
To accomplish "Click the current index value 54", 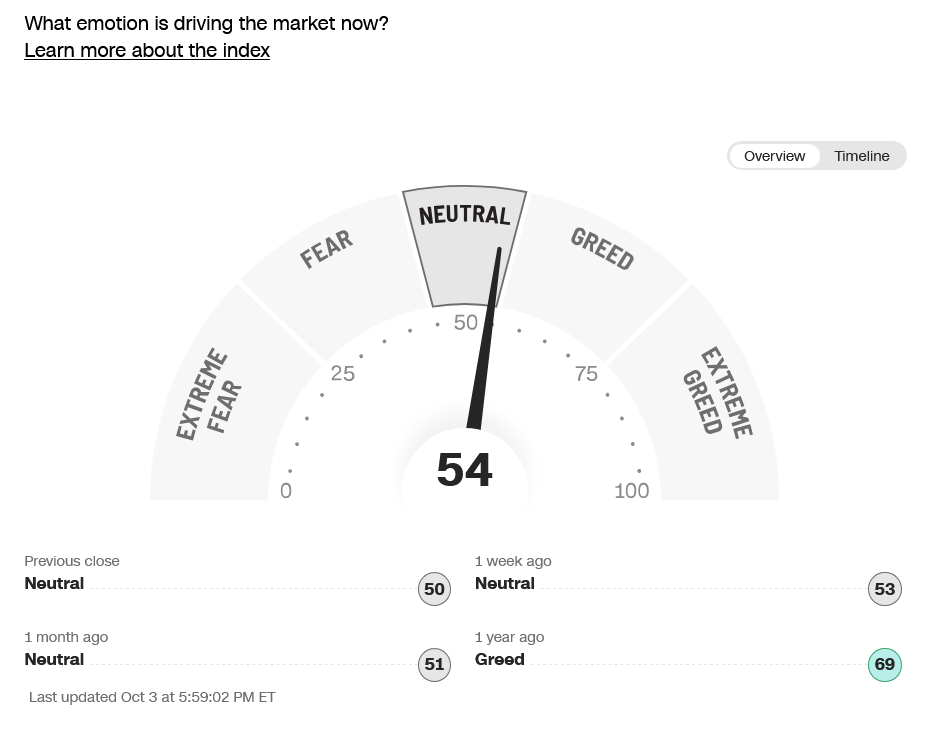I will click(x=465, y=470).
